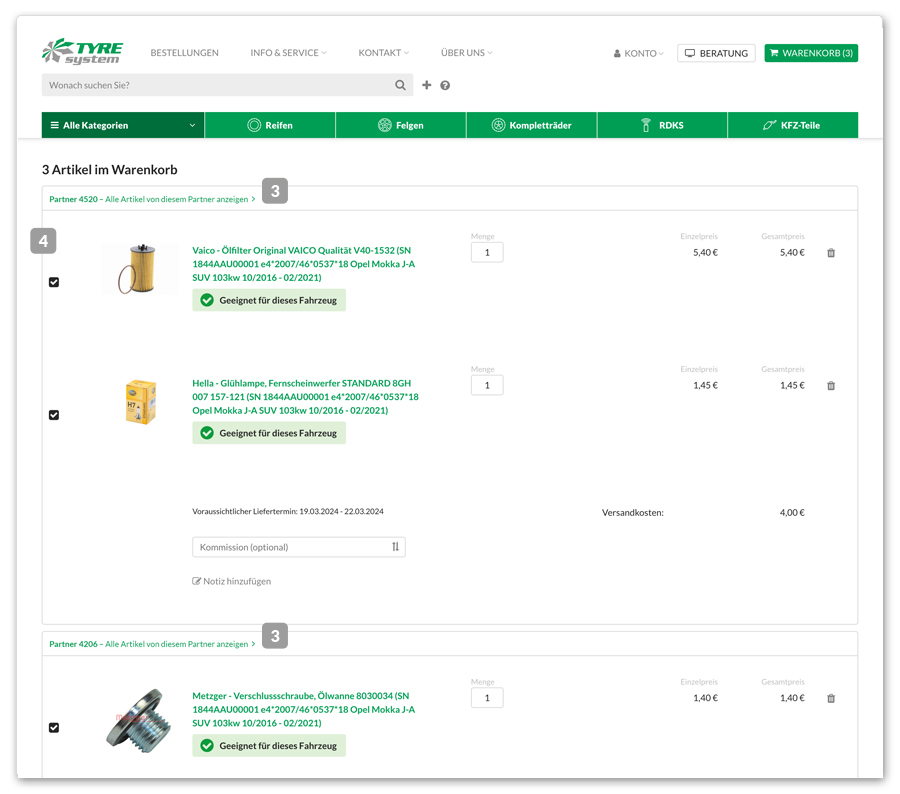Show all articles from Partner 4520
This screenshot has width=900, height=794.
point(152,199)
